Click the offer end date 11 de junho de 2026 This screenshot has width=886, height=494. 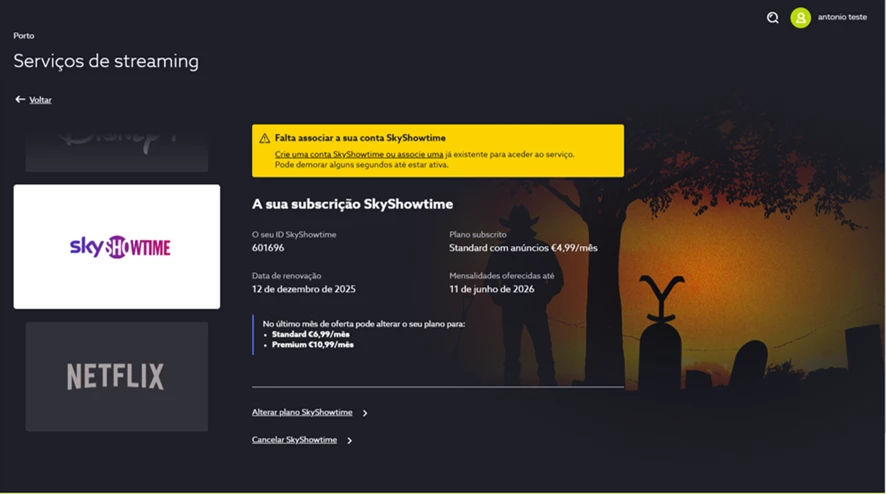coord(492,289)
